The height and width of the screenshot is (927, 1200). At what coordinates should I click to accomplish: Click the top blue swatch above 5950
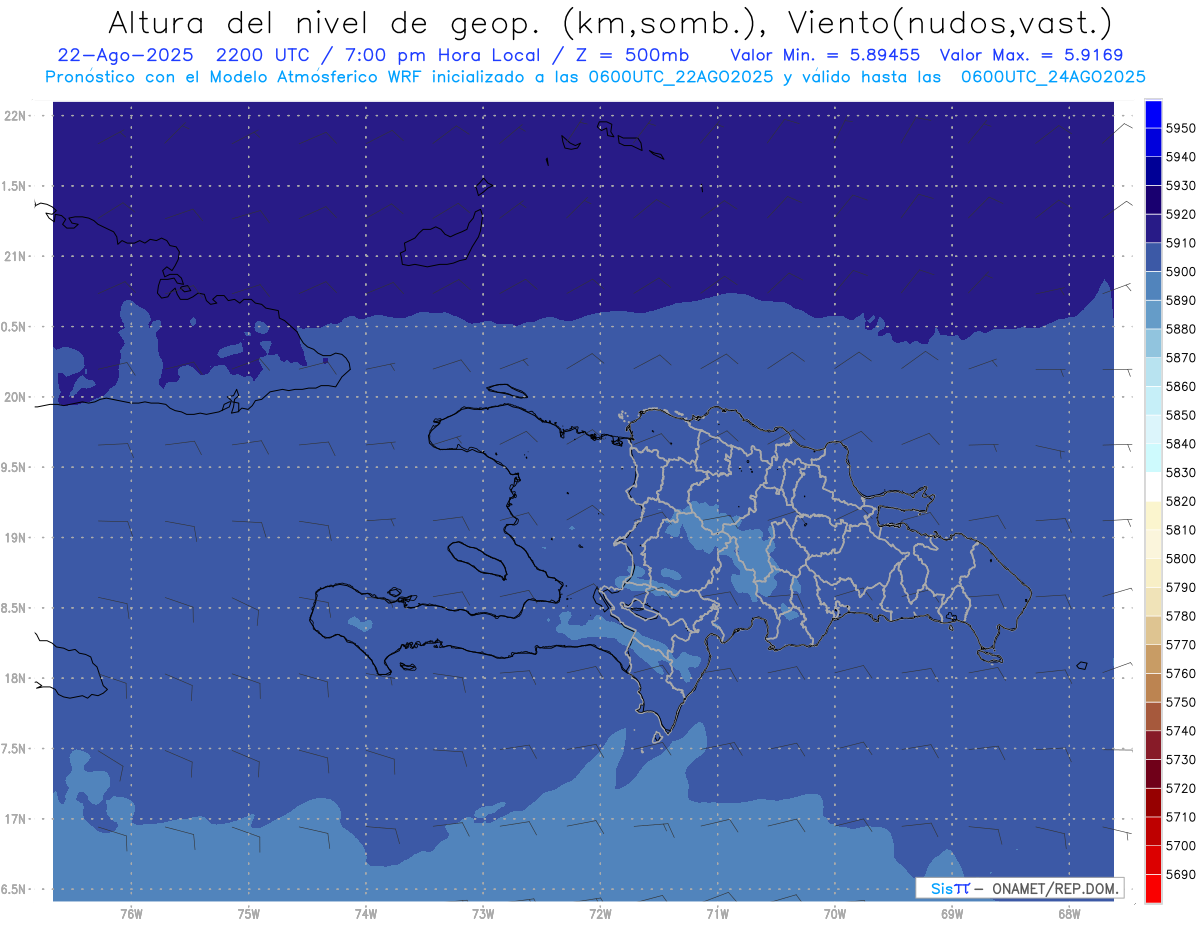pyautogui.click(x=1153, y=114)
